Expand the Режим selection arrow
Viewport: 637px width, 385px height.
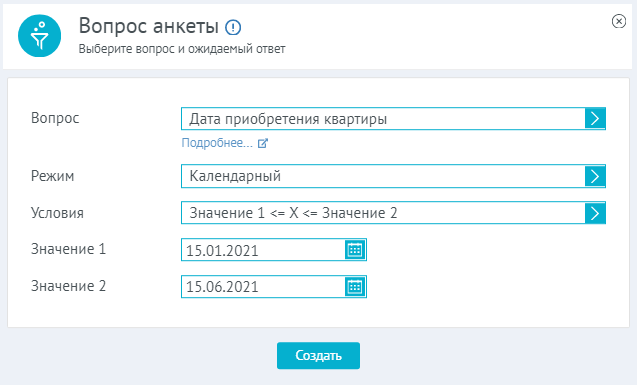click(595, 176)
